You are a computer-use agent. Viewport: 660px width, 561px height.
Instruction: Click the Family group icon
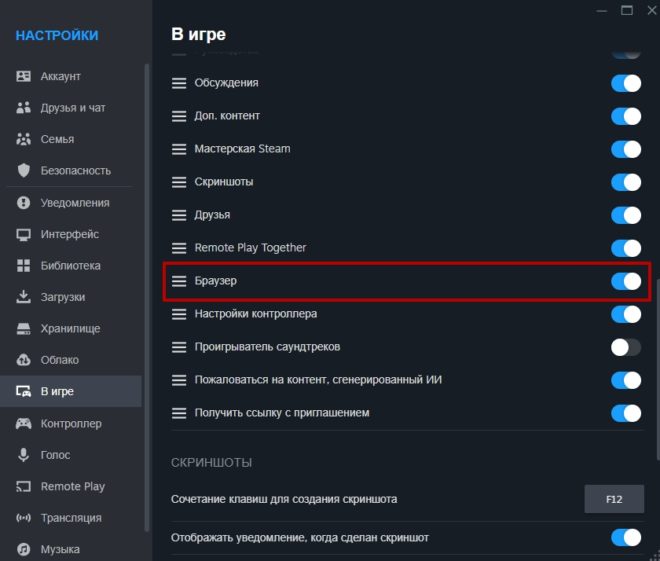pos(23,139)
